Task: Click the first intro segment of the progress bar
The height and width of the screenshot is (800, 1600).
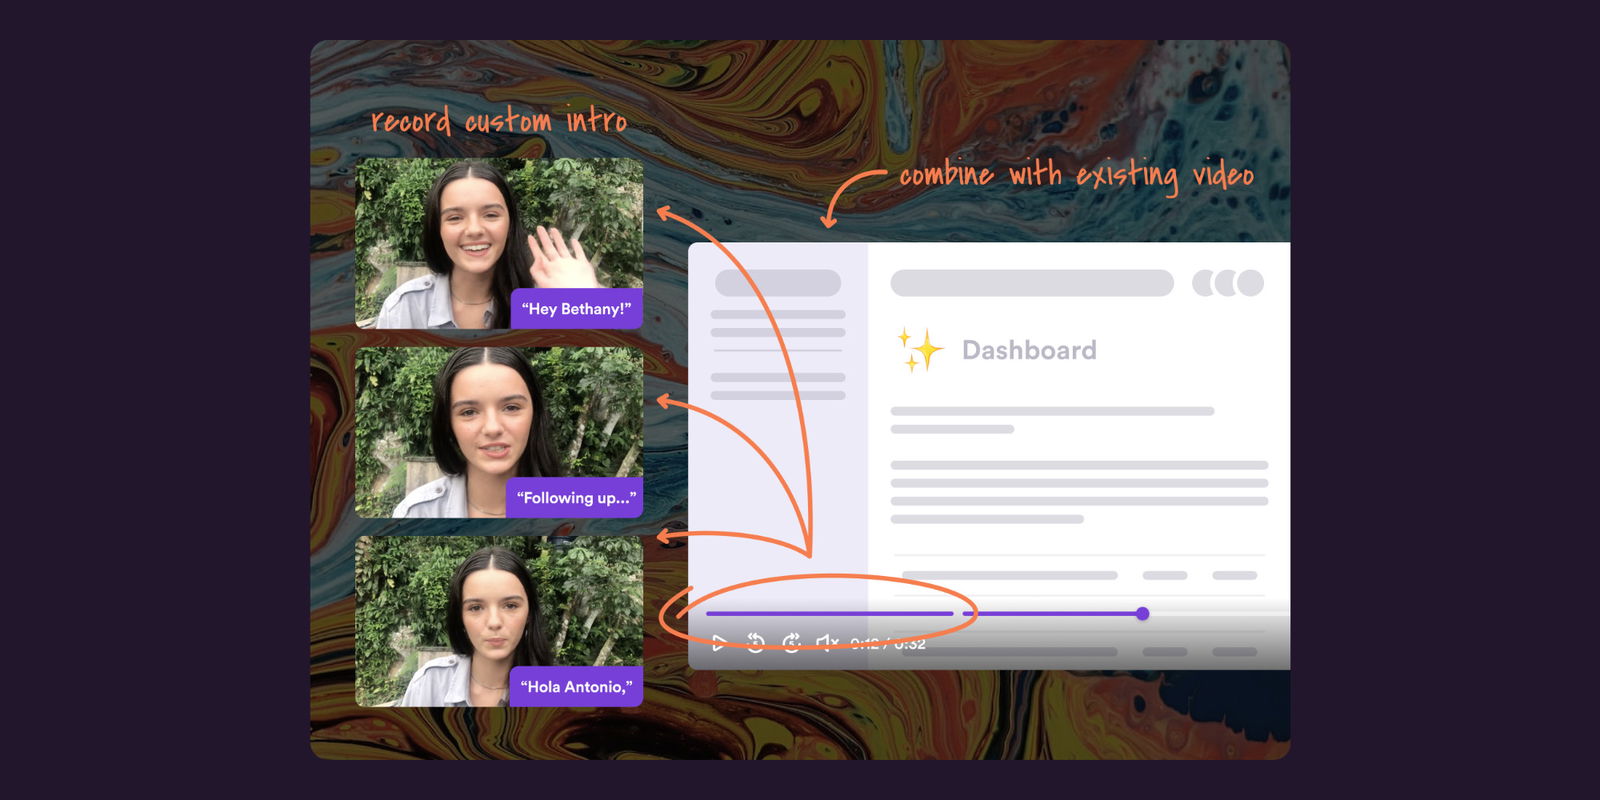Action: pos(830,613)
